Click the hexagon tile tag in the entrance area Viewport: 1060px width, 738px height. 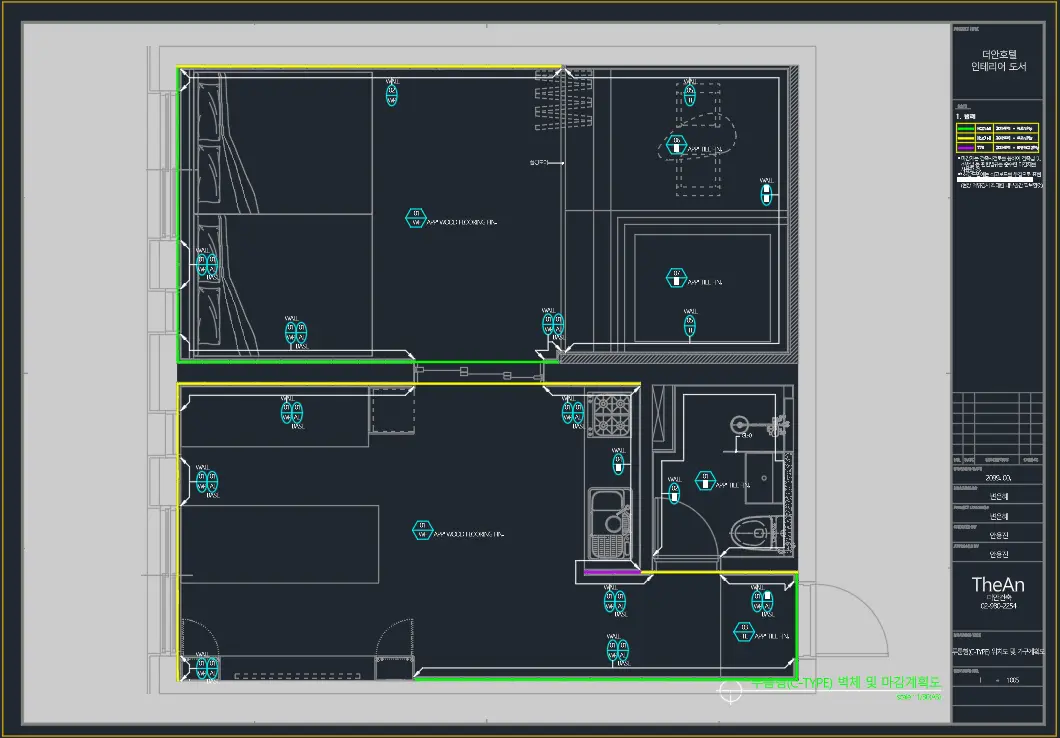[x=744, y=632]
